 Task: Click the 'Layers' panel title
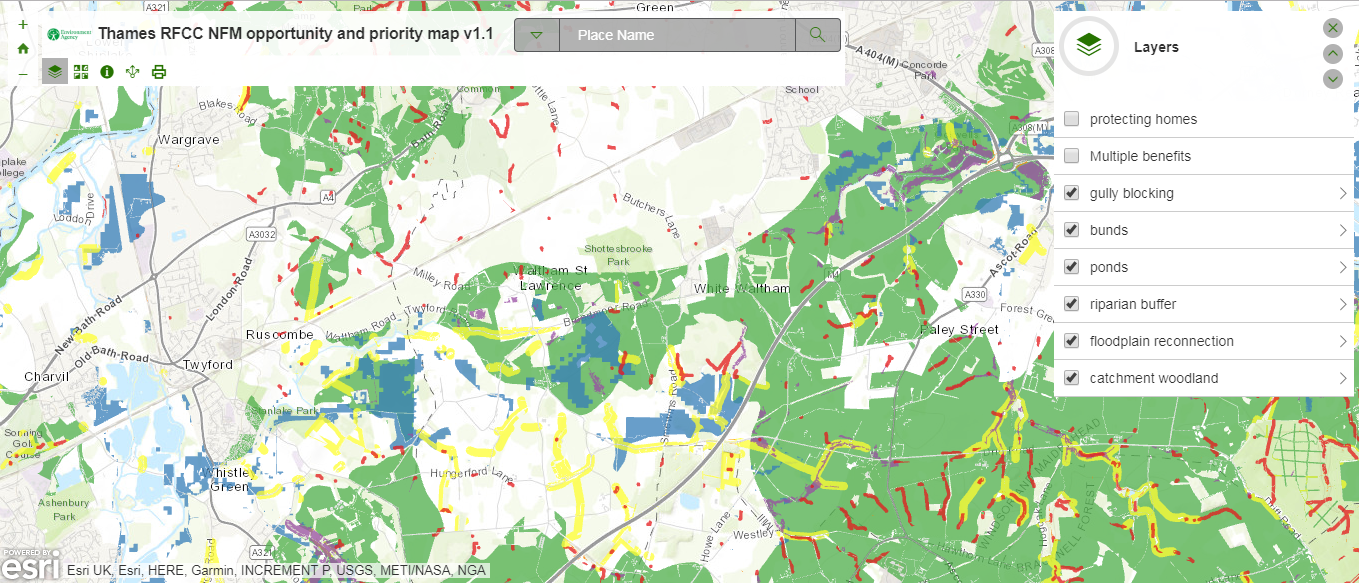(1156, 47)
